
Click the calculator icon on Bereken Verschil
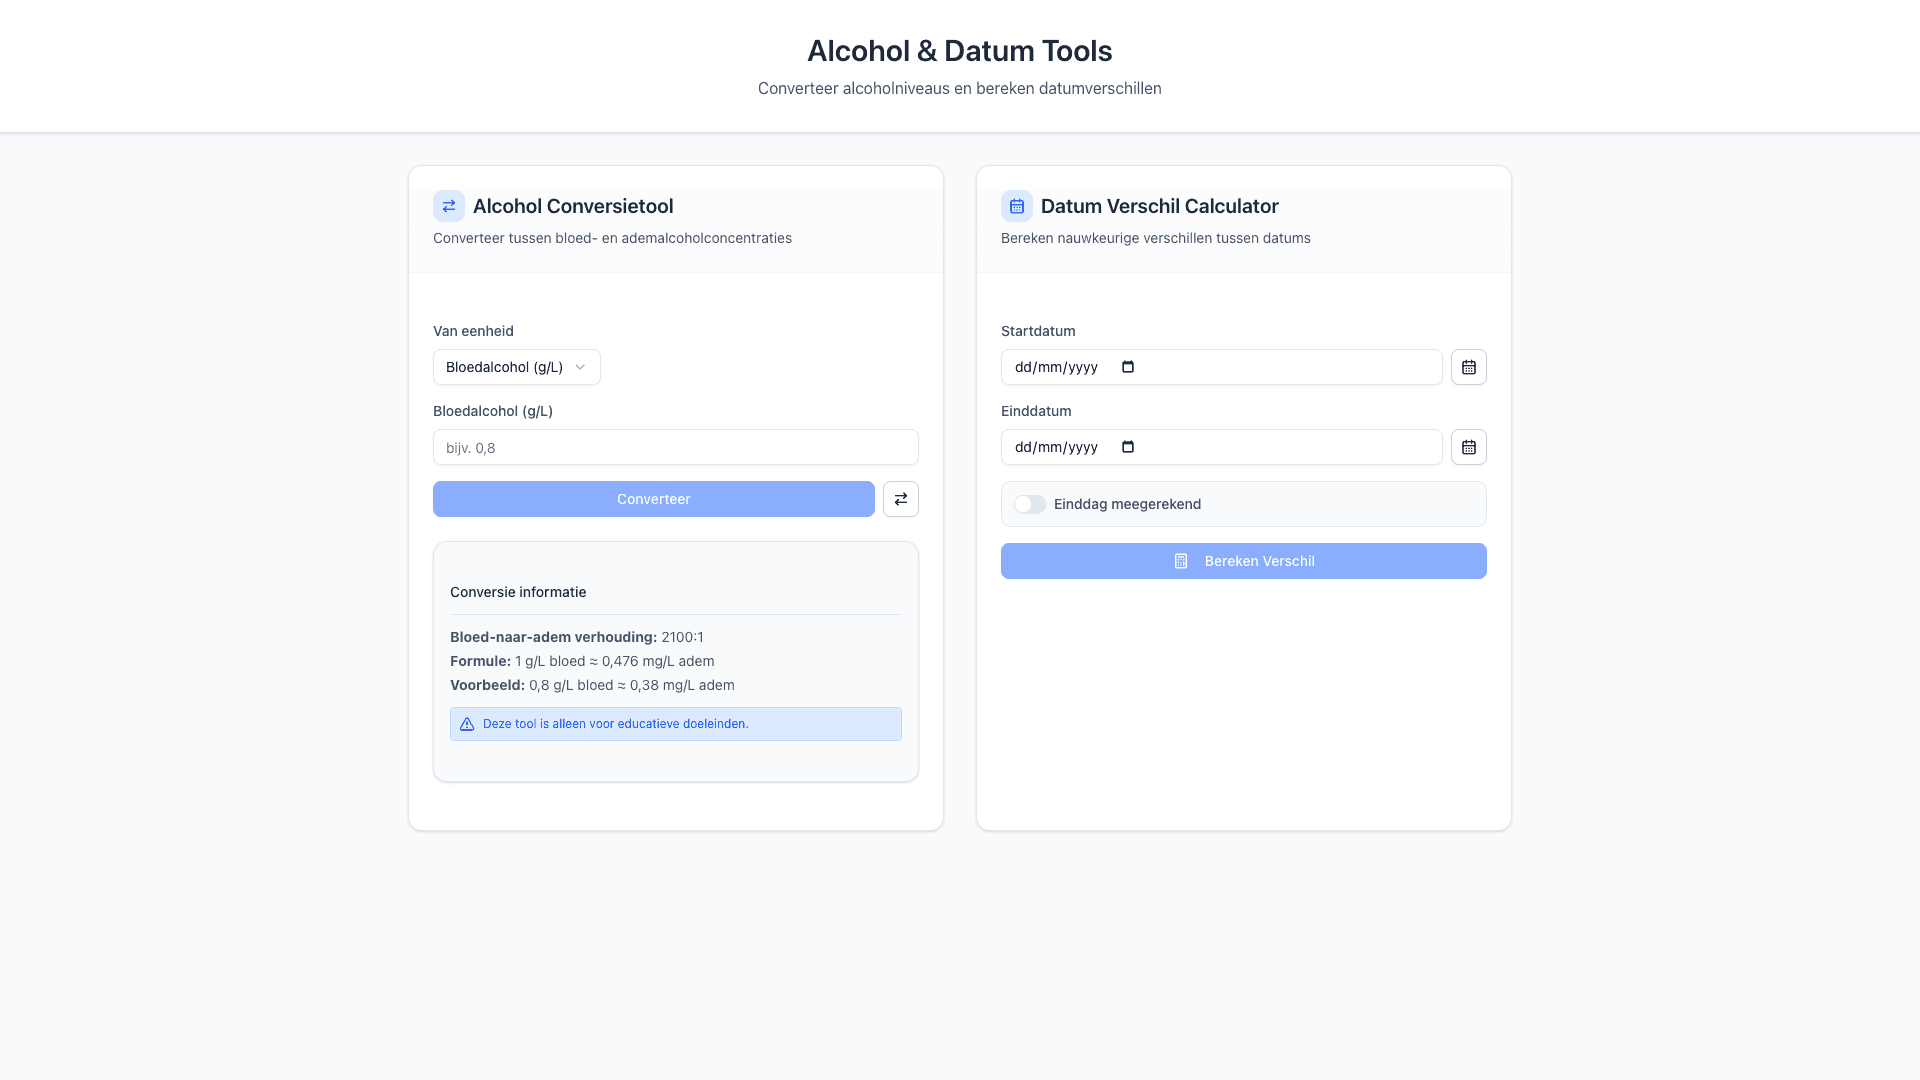(1181, 561)
